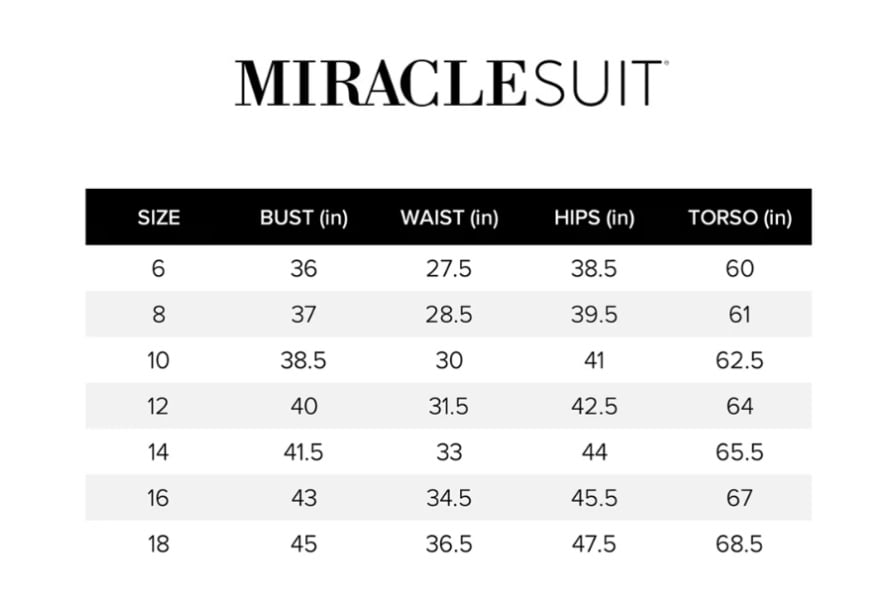
Task: Click the 68.5 torso measurement
Action: tap(739, 544)
